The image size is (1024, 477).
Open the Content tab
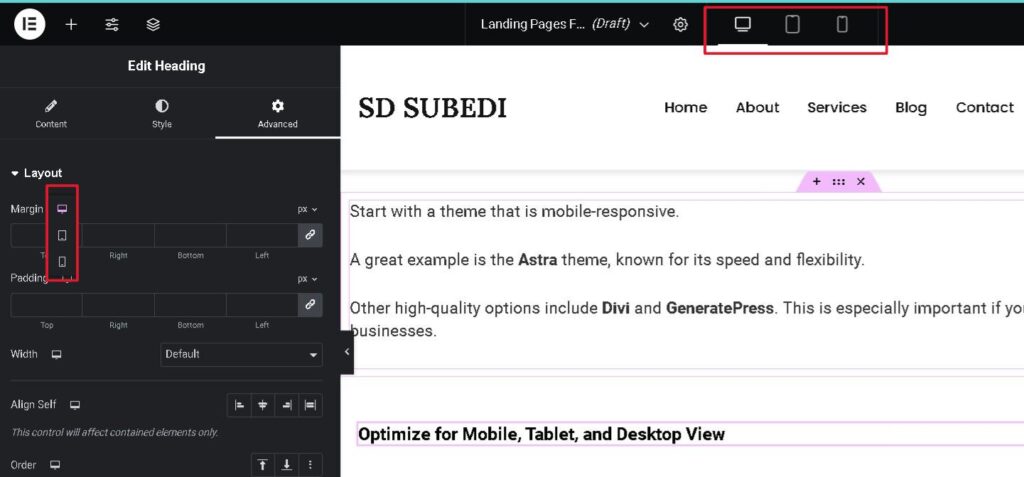[x=51, y=113]
